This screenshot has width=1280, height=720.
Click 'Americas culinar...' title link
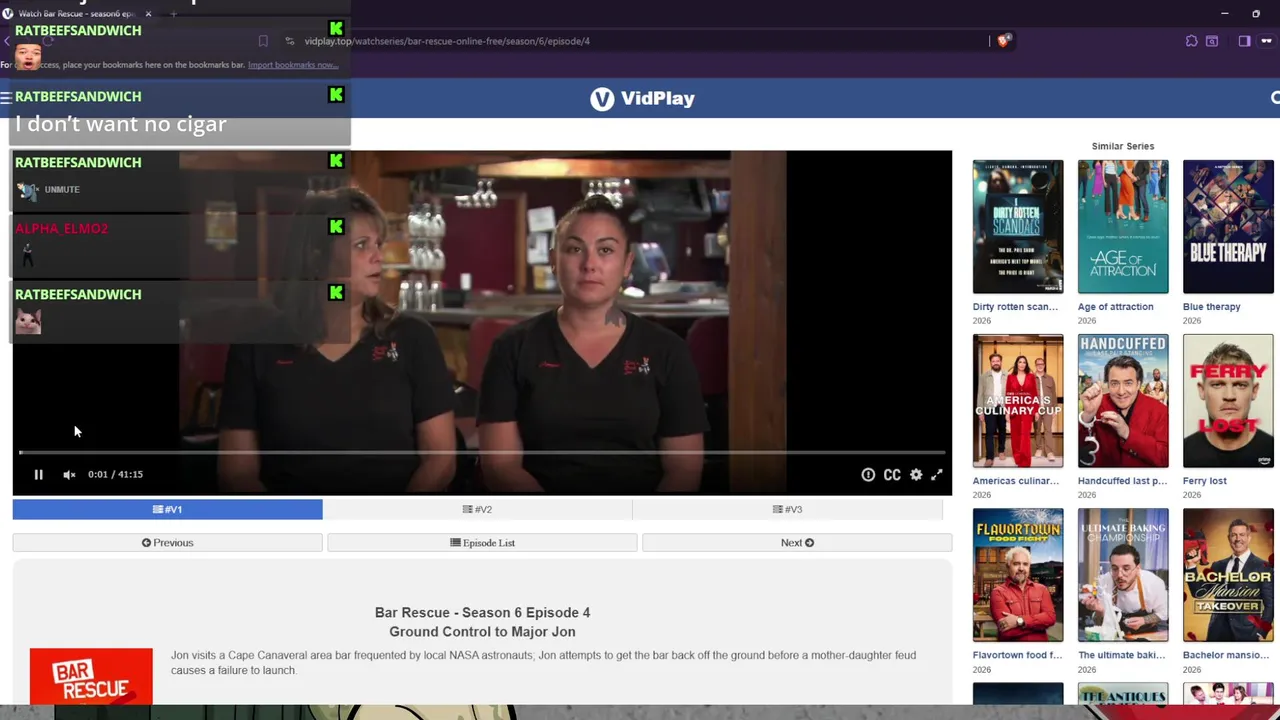(1015, 481)
